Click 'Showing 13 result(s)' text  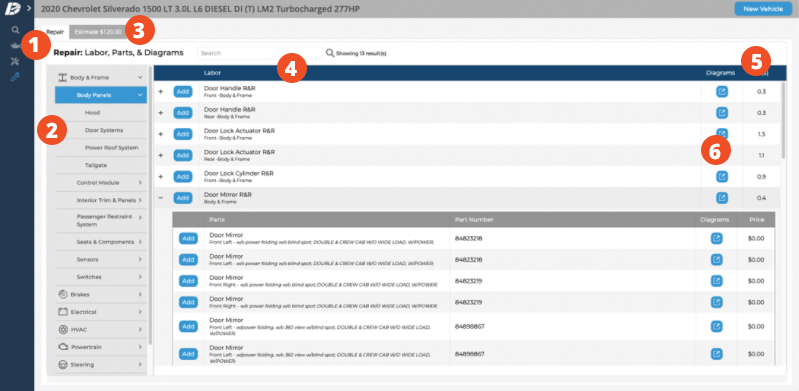click(361, 53)
